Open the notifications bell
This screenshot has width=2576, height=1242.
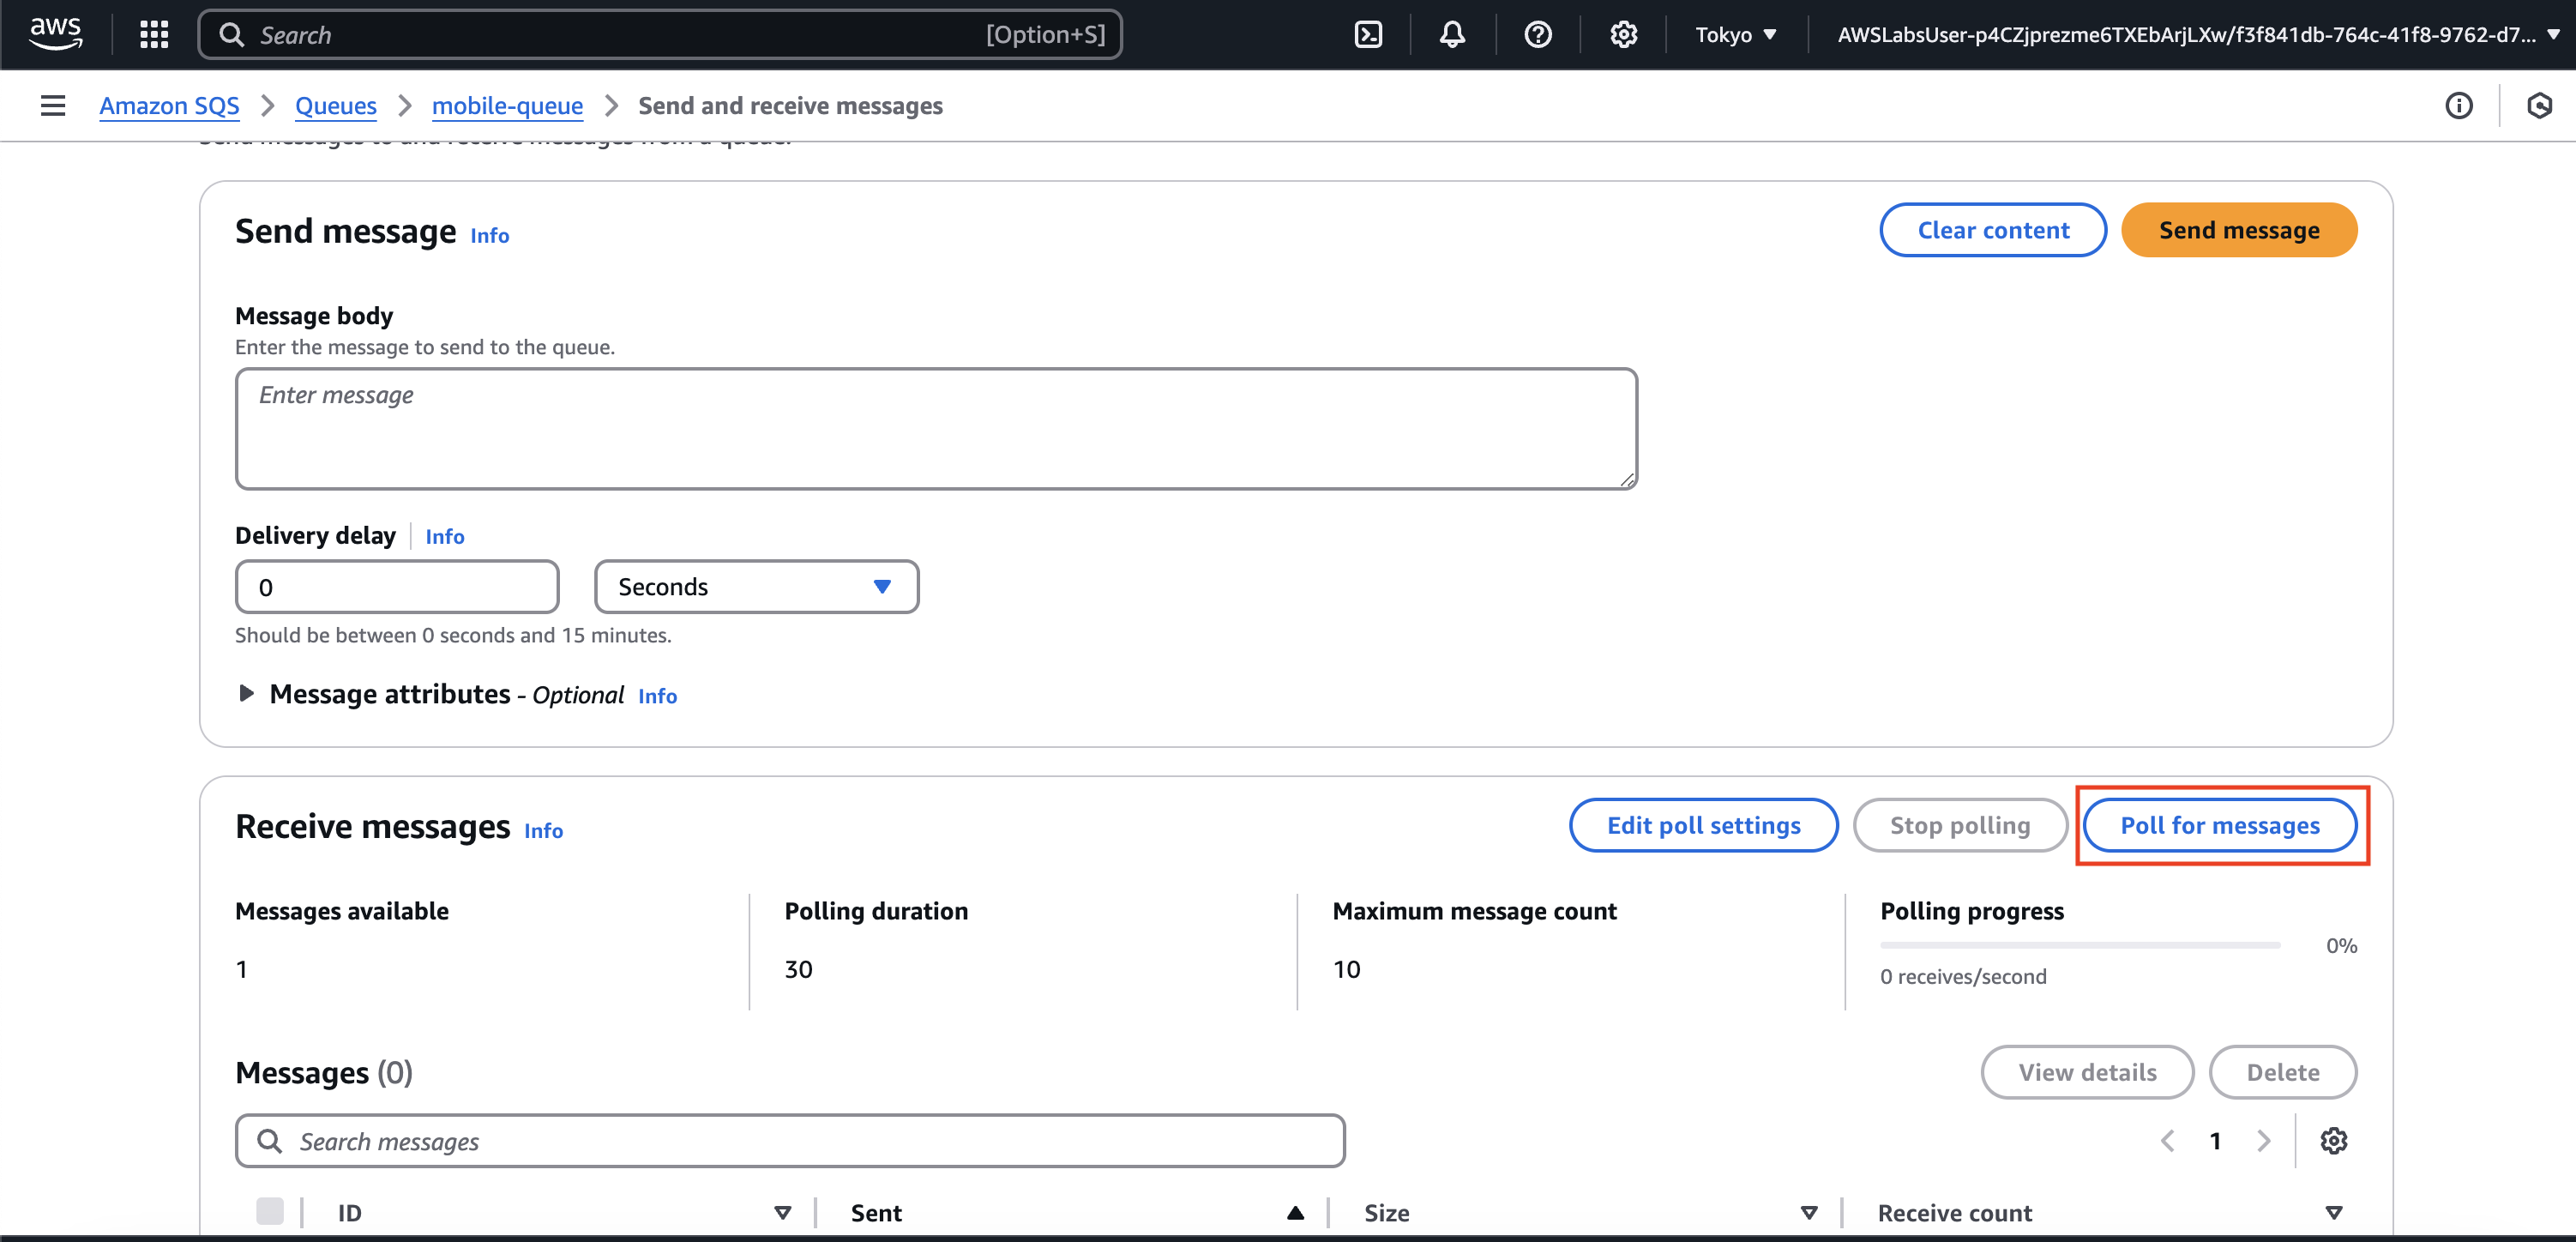(1452, 35)
